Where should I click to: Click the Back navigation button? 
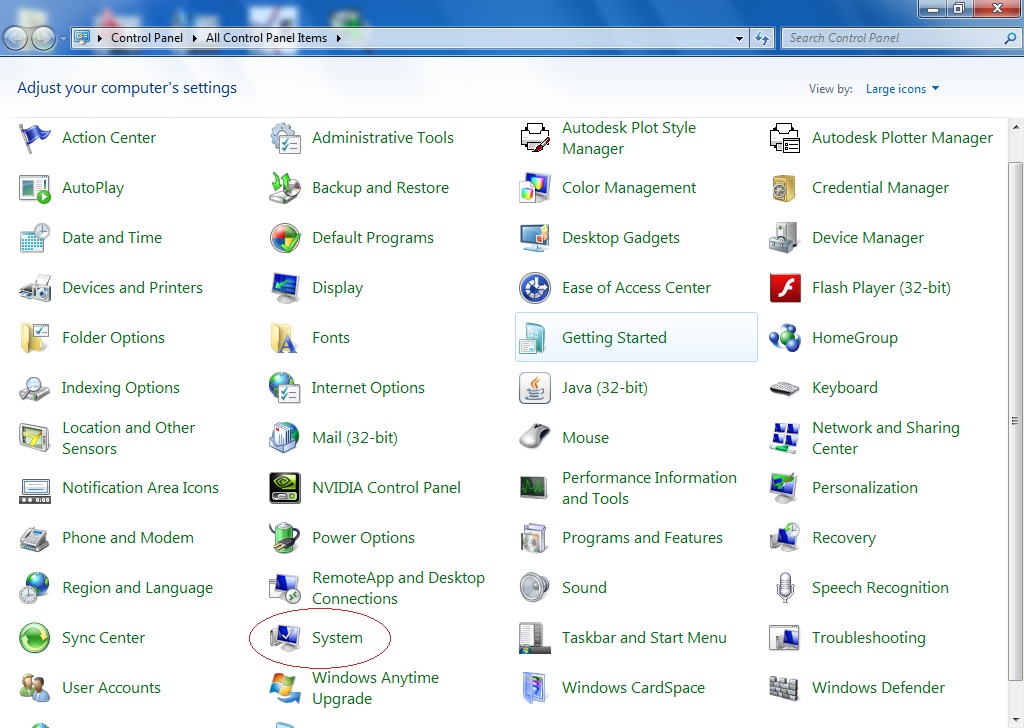(16, 38)
